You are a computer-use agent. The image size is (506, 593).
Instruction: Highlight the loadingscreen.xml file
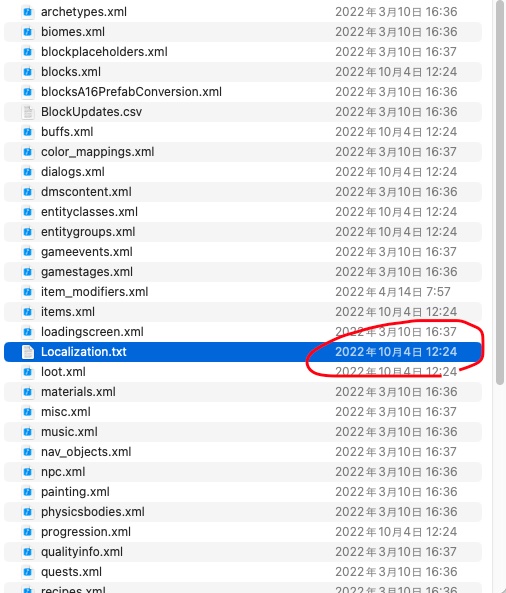click(243, 332)
